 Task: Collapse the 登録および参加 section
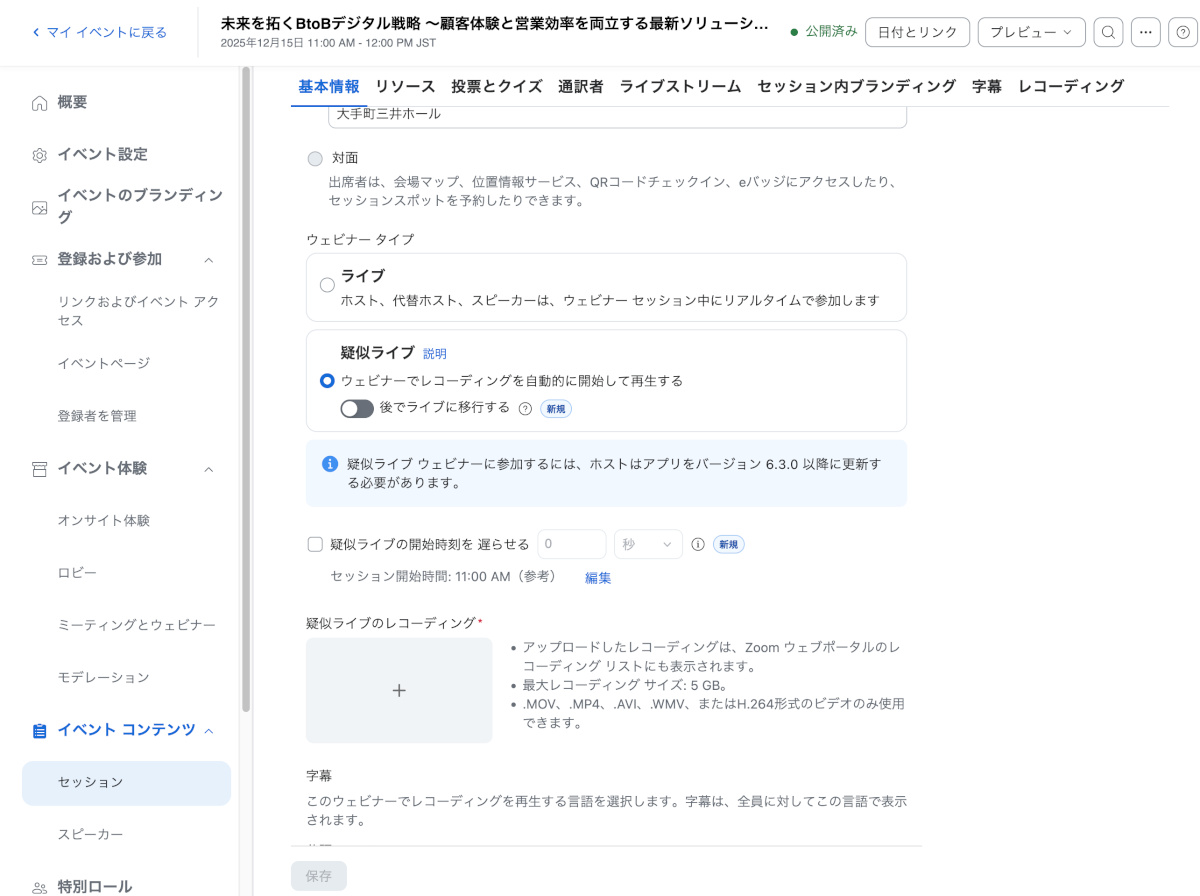tap(209, 260)
